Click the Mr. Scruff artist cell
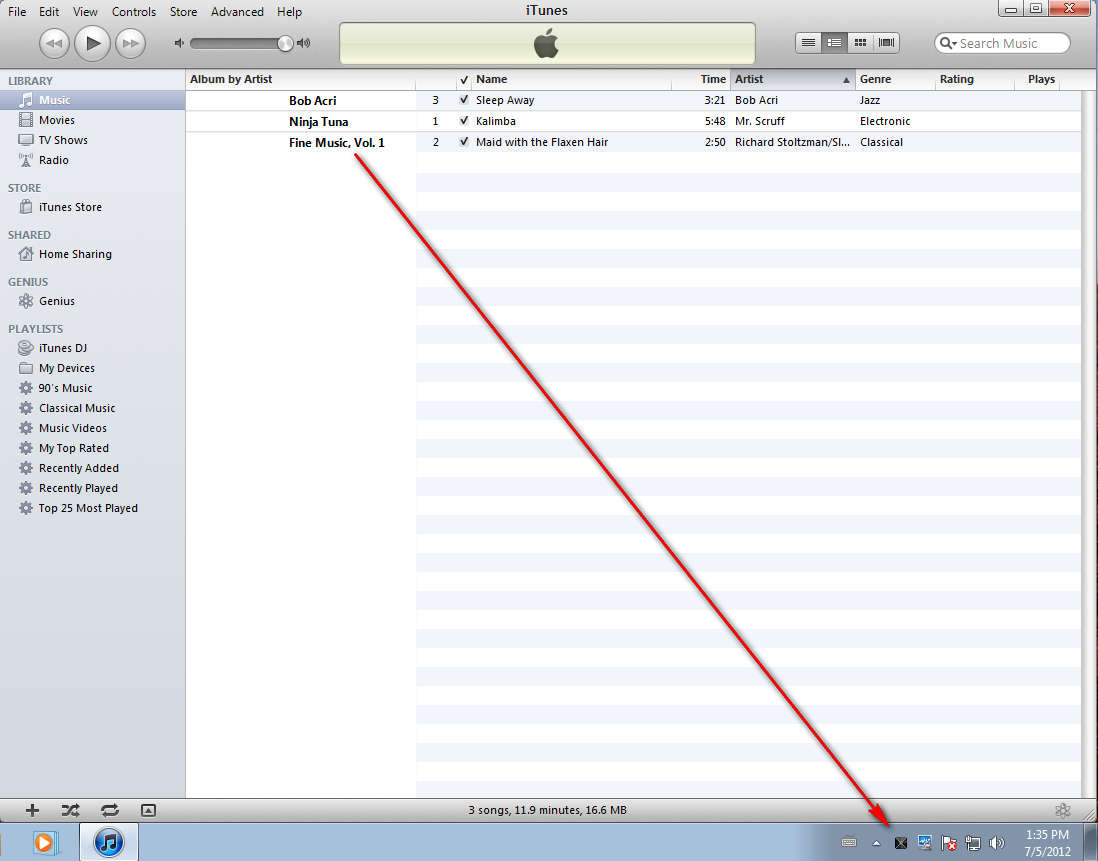Viewport: 1098px width, 861px height. [760, 121]
